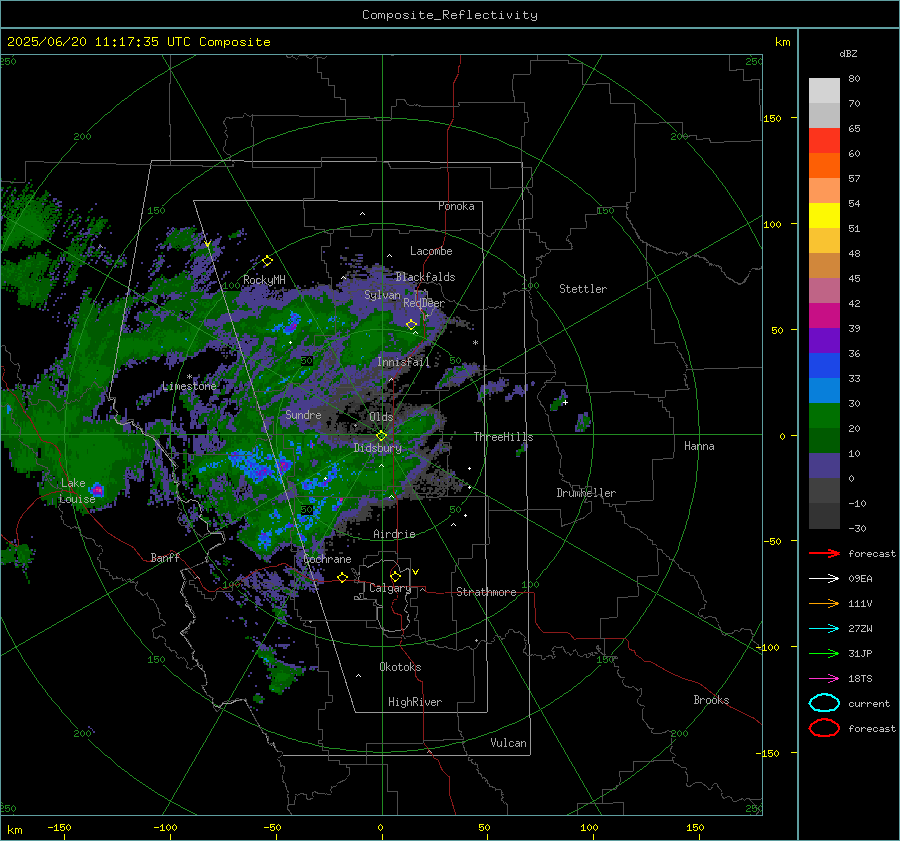900x841 pixels.
Task: Select yellow diamond marker above RockyMH
Action: 267,261
